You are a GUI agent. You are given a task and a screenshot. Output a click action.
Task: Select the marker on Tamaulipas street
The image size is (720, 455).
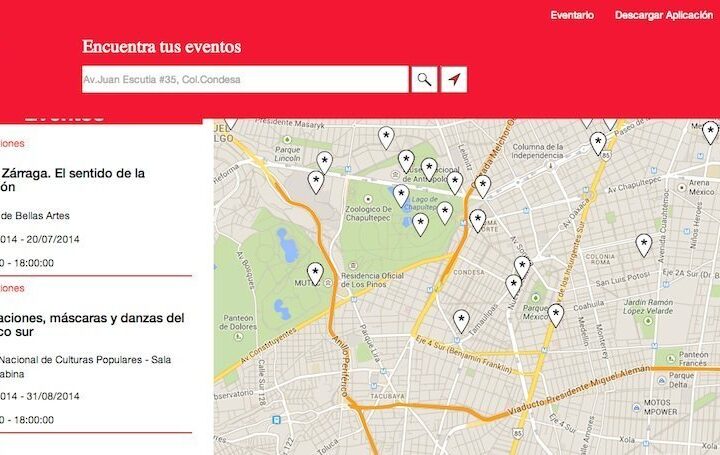[x=461, y=321]
